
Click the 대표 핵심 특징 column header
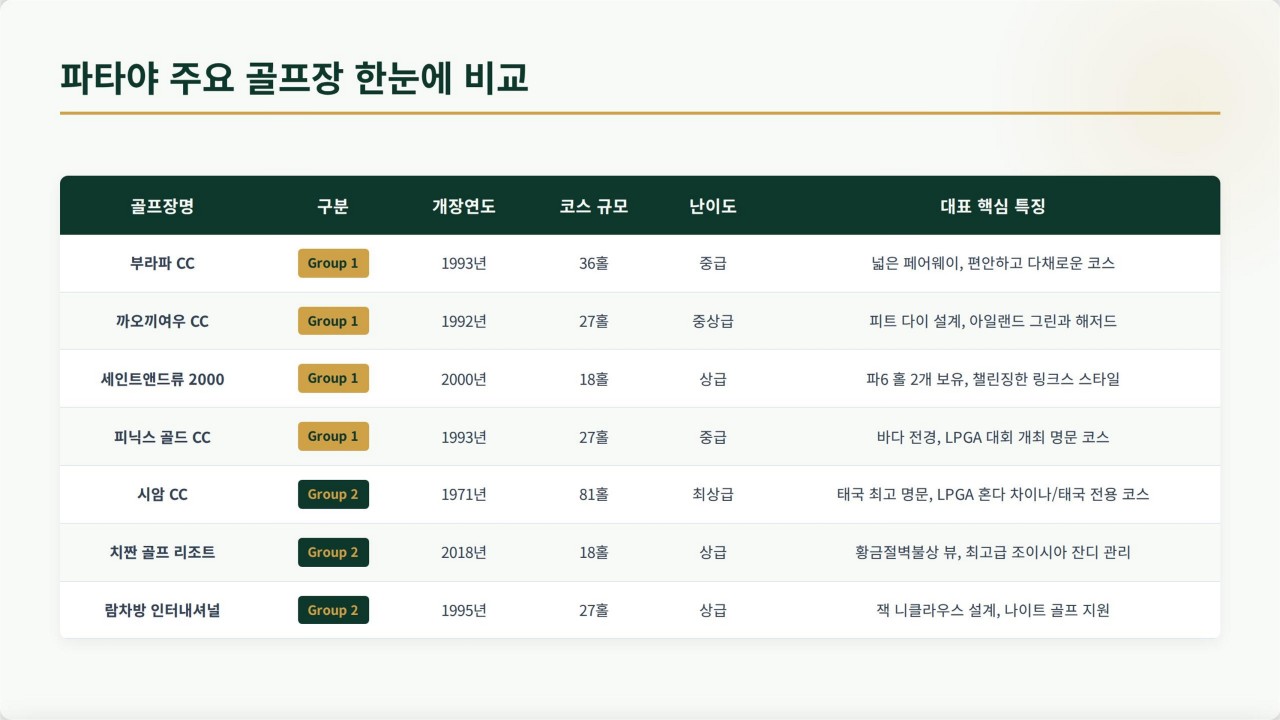coord(993,207)
